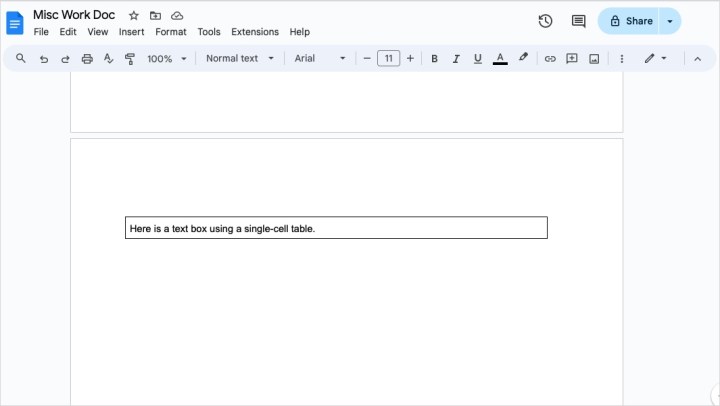Click the Print icon in toolbar
Screen dimensions: 720x406
coord(87,59)
